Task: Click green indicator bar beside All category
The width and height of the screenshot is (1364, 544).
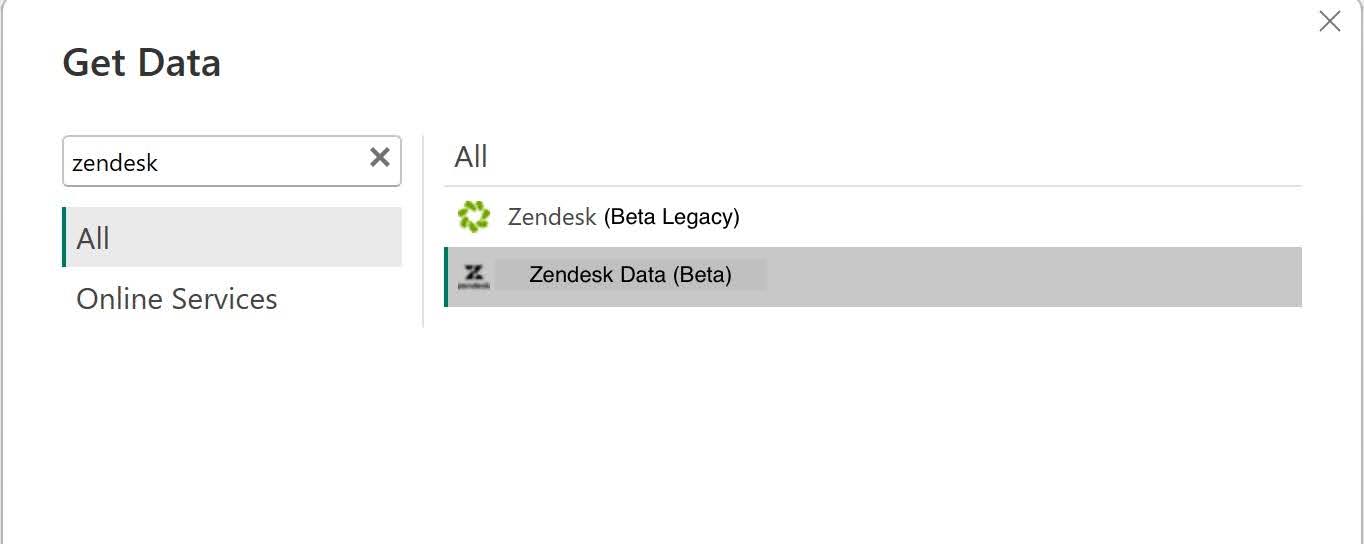Action: click(x=64, y=237)
